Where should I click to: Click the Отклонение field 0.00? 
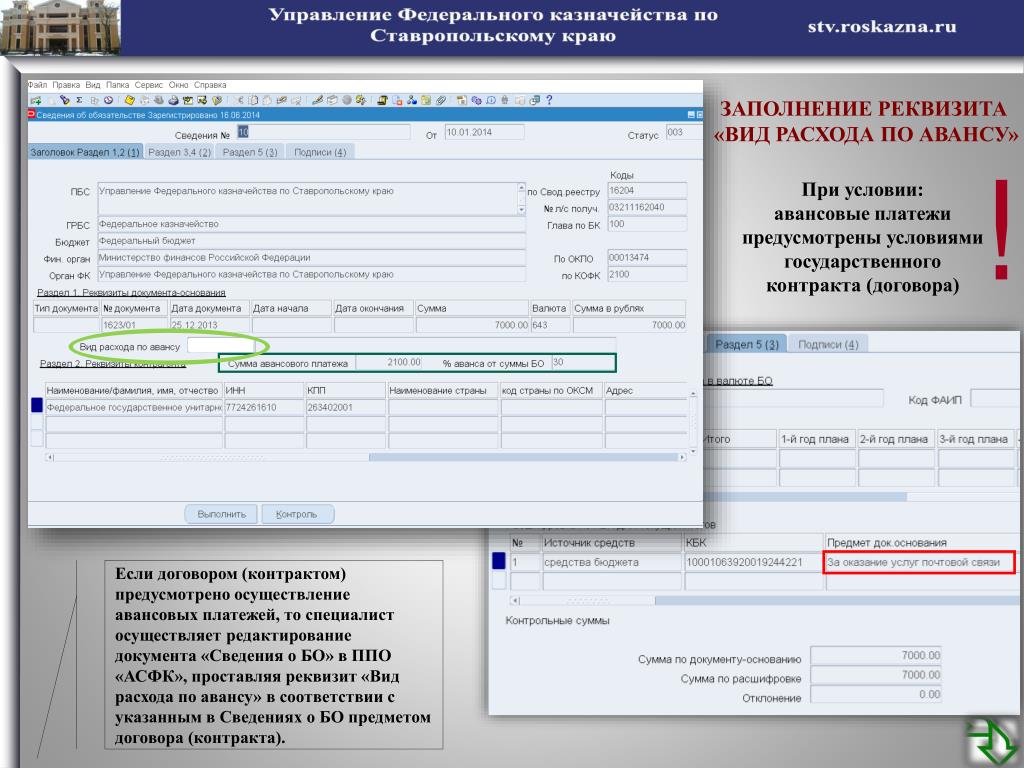(x=876, y=694)
